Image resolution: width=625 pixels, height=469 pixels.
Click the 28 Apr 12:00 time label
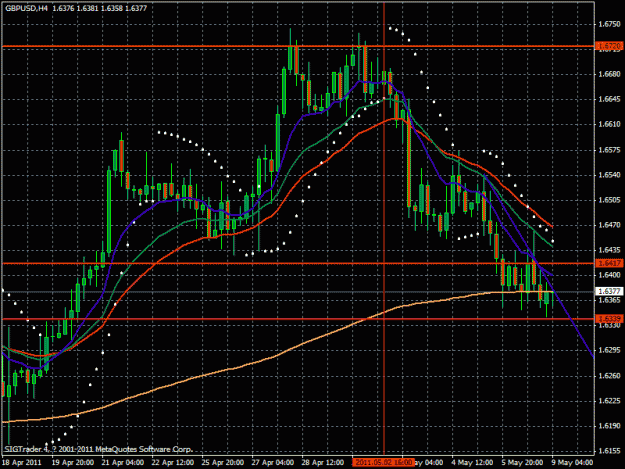click(x=323, y=463)
